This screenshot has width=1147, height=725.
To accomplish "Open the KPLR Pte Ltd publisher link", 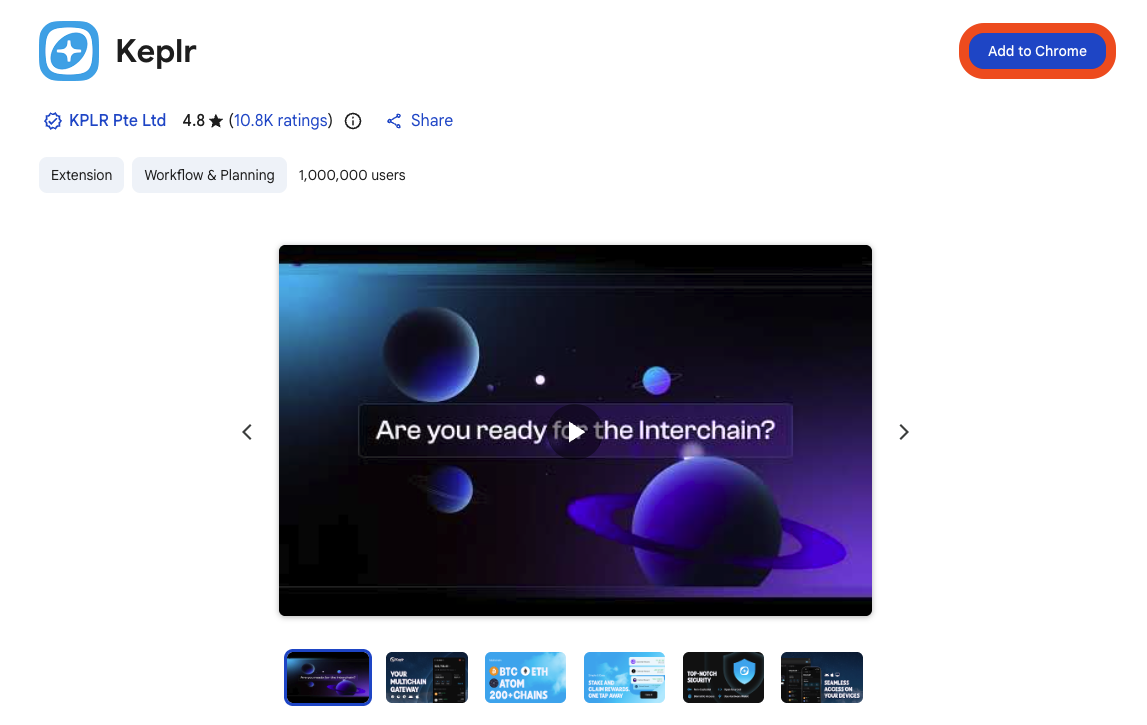I will click(117, 121).
